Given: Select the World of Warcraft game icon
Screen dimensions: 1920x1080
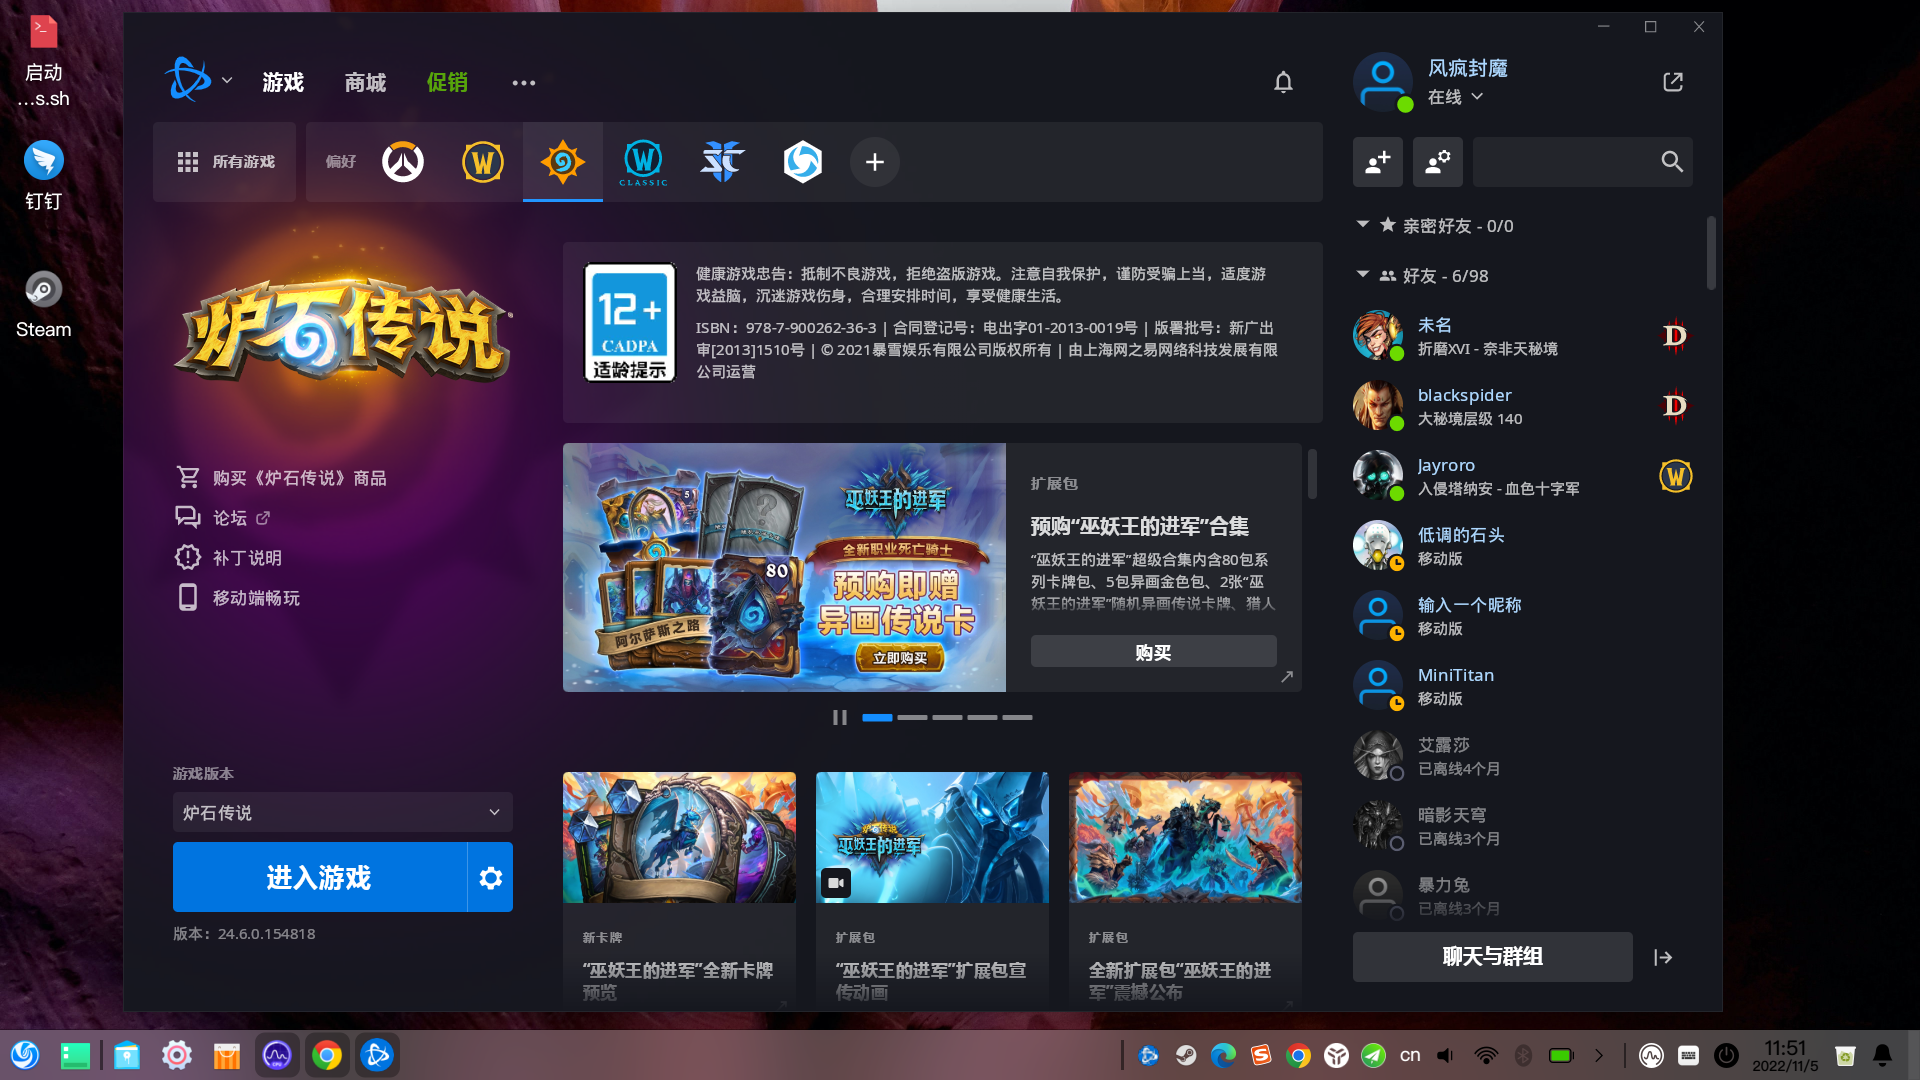Looking at the screenshot, I should [x=482, y=161].
